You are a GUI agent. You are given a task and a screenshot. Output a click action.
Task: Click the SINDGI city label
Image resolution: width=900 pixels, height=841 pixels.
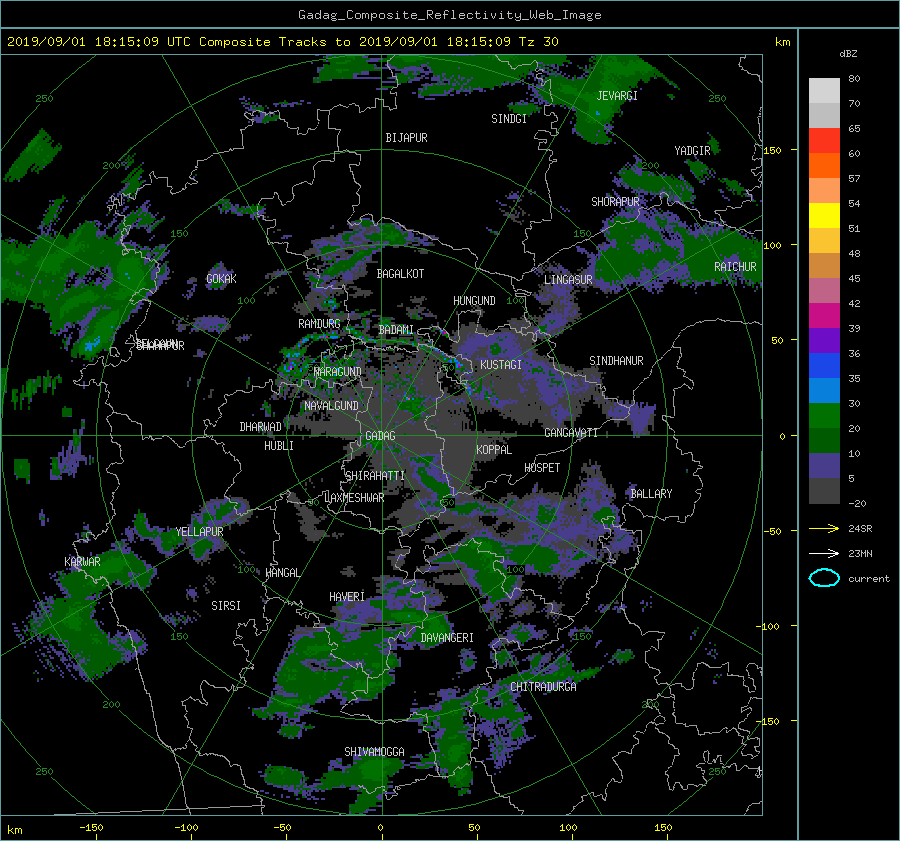click(x=509, y=119)
